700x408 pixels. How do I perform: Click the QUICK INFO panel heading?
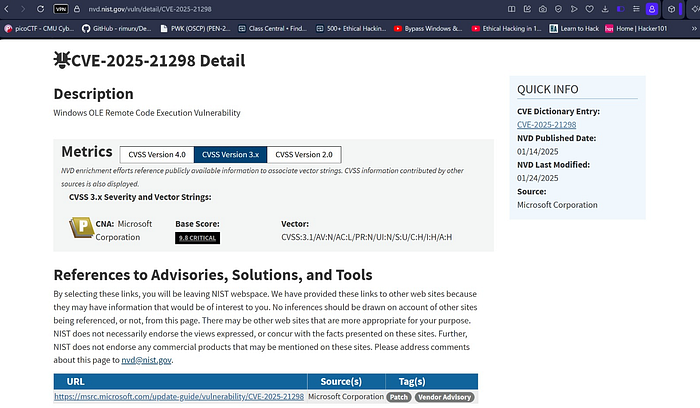pos(547,89)
